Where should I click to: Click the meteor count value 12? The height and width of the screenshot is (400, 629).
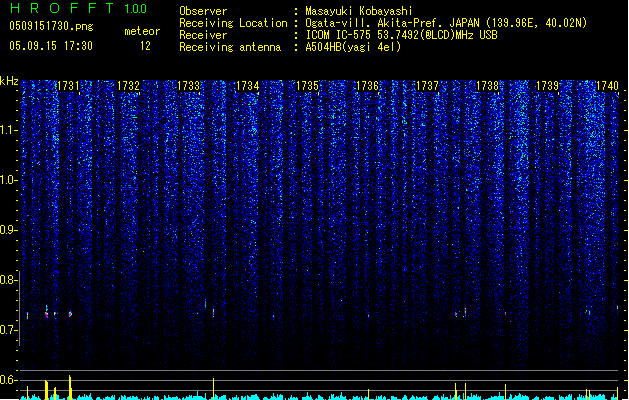point(145,46)
